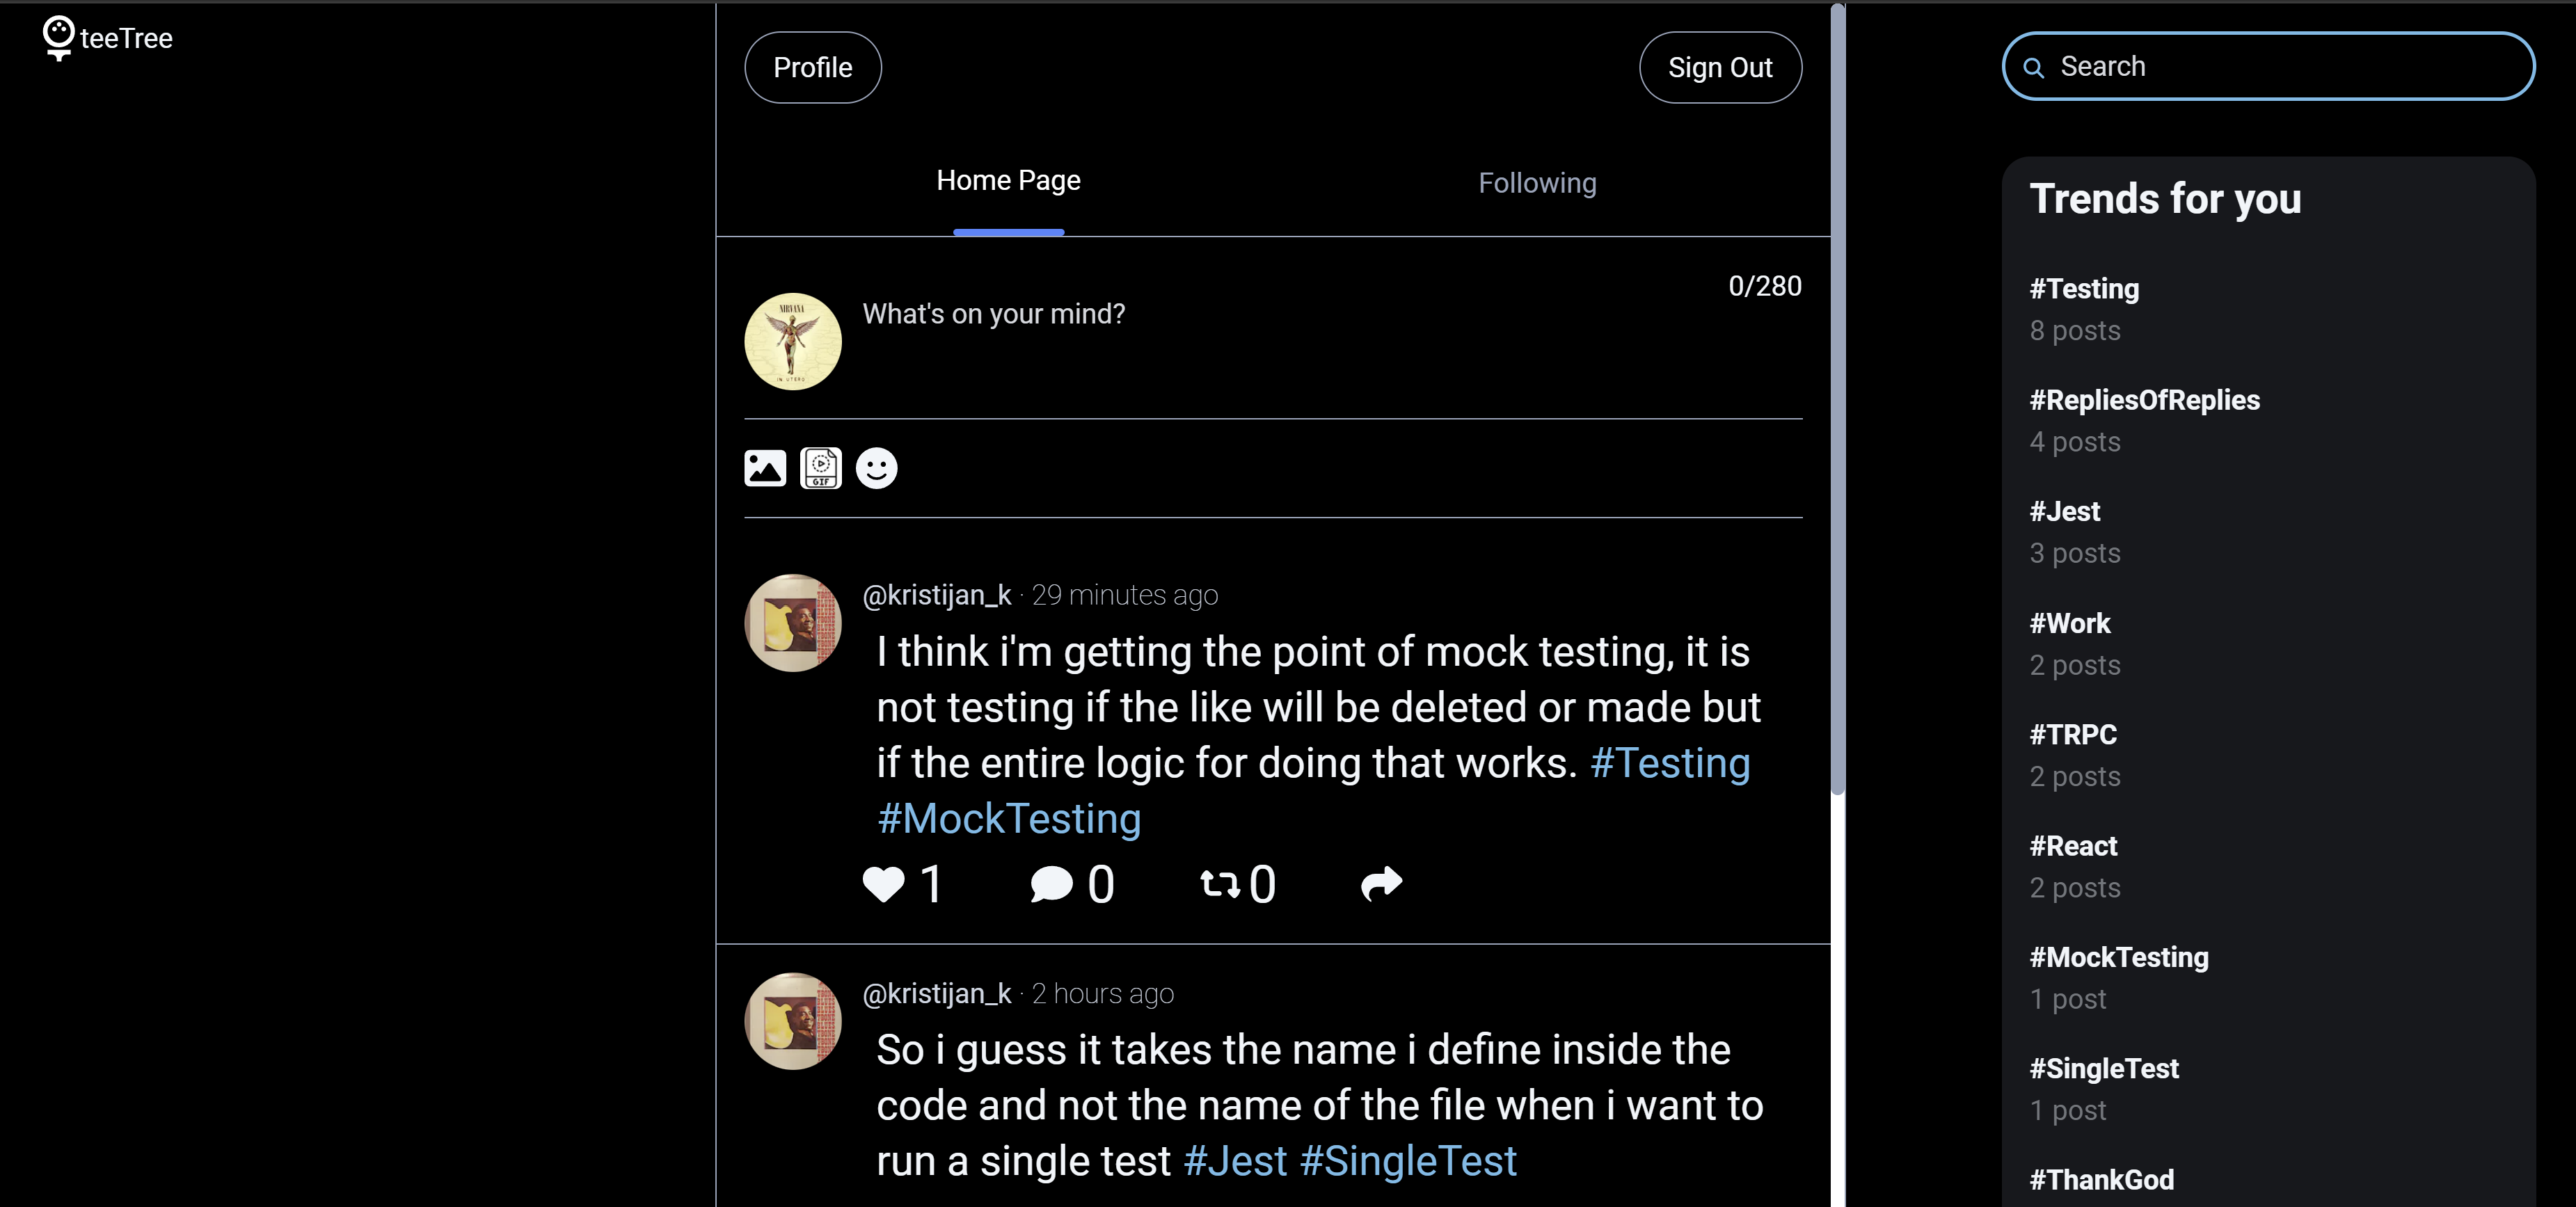Attach an image to the post
The width and height of the screenshot is (2576, 1207).
click(x=765, y=468)
